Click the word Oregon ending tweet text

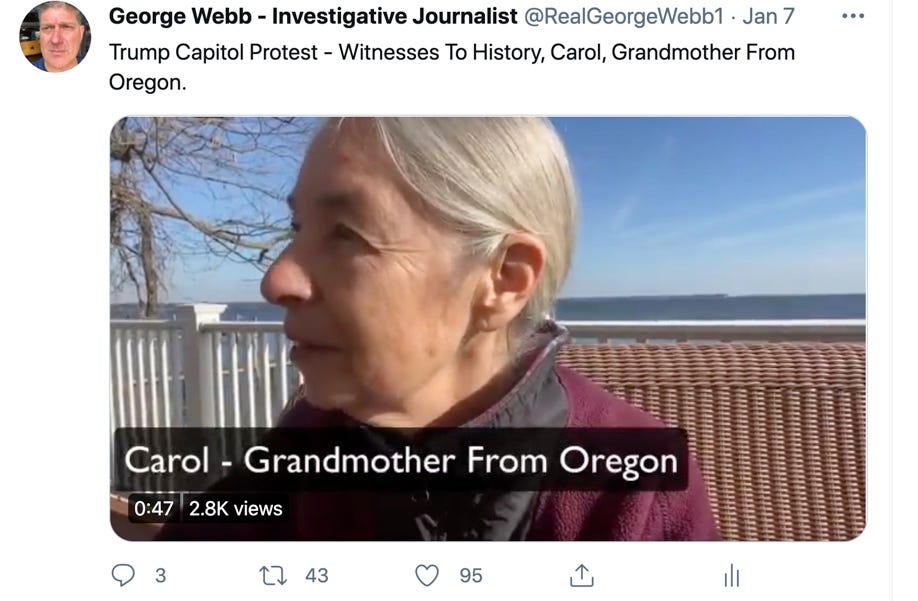click(147, 83)
